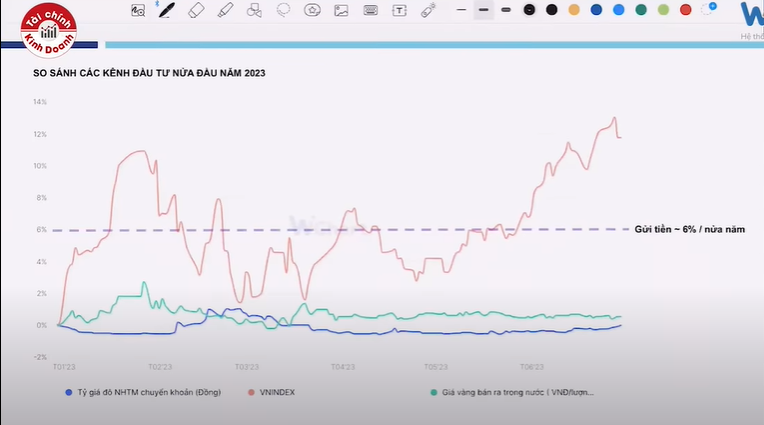The height and width of the screenshot is (425, 764).
Task: Click the T05'23 x-axis label
Action: tap(436, 367)
